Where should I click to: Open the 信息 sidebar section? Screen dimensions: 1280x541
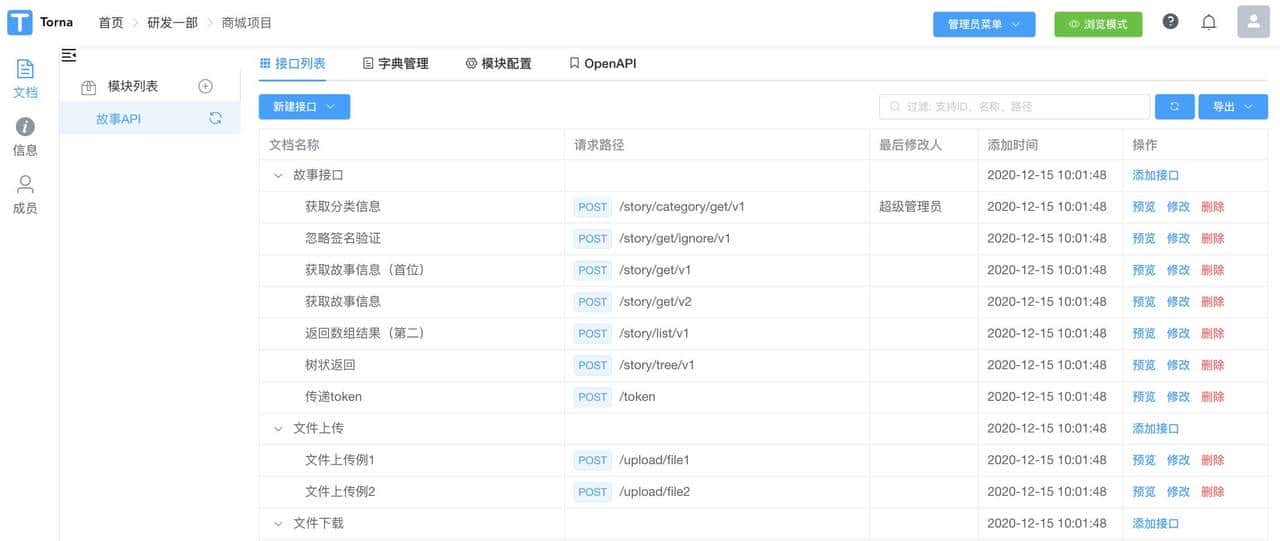[25, 137]
